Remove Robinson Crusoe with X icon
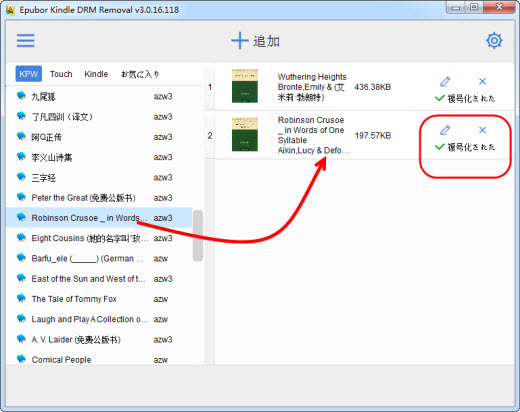Image resolution: width=520 pixels, height=412 pixels. (x=482, y=130)
